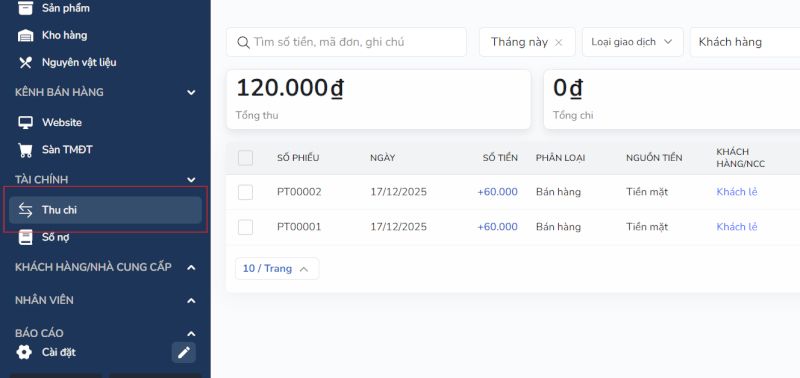Click the NGUỒN TIỀN column header
This screenshot has height=378, width=800.
click(654, 158)
